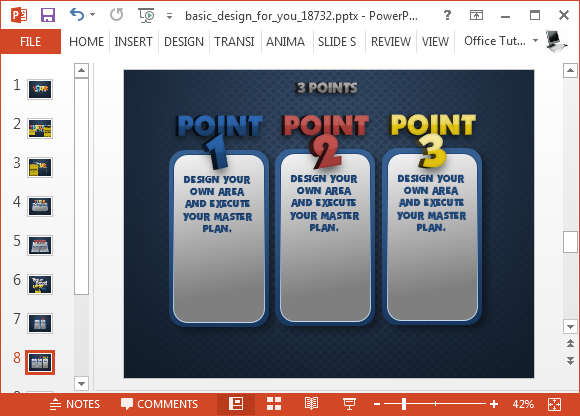Viewport: 580px width, 416px height.
Task: Click the zoom slider handle
Action: click(x=404, y=404)
